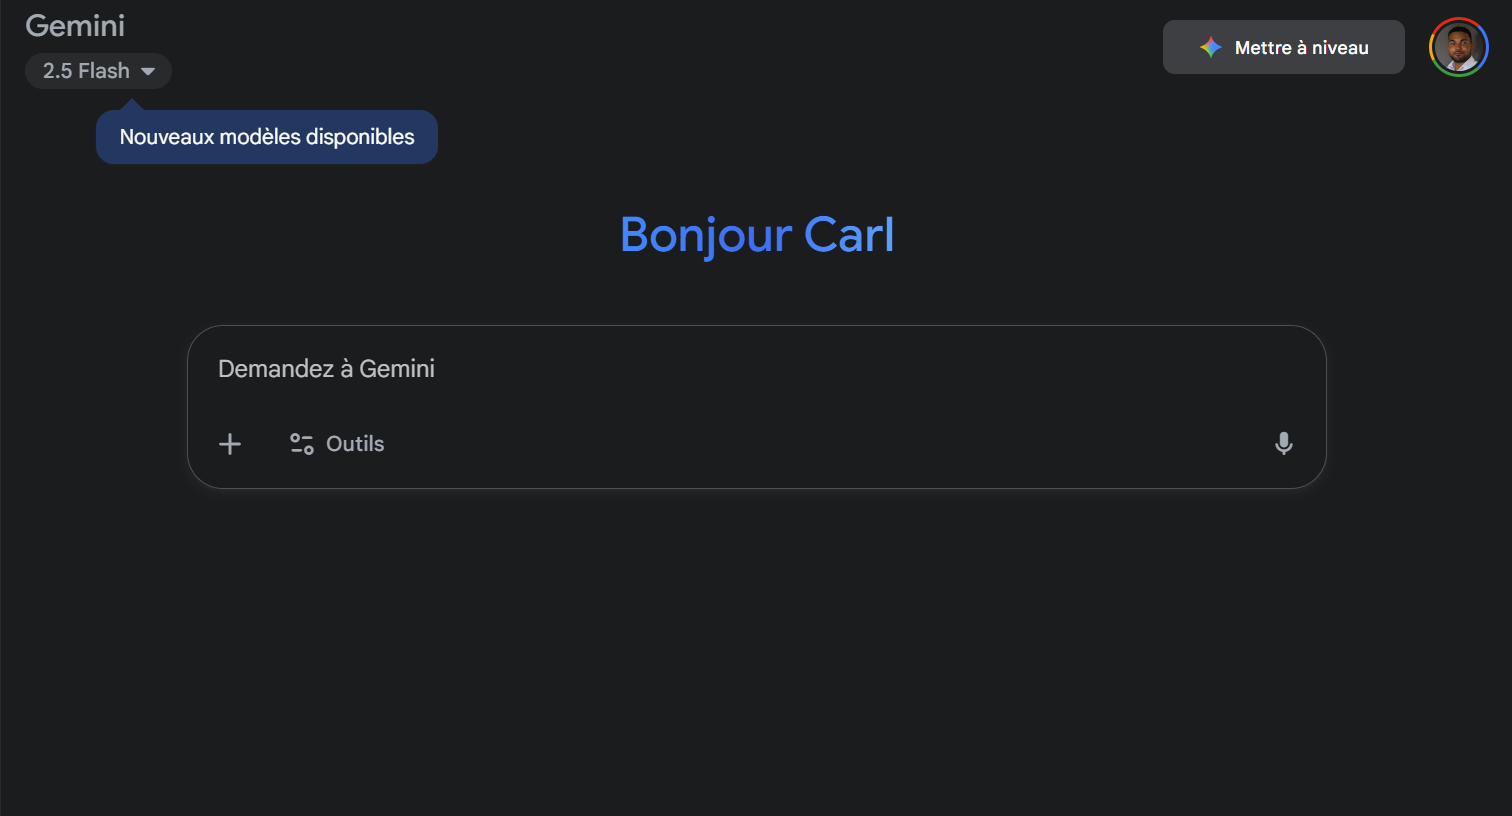Click the Mettre à niveau button

[1283, 47]
